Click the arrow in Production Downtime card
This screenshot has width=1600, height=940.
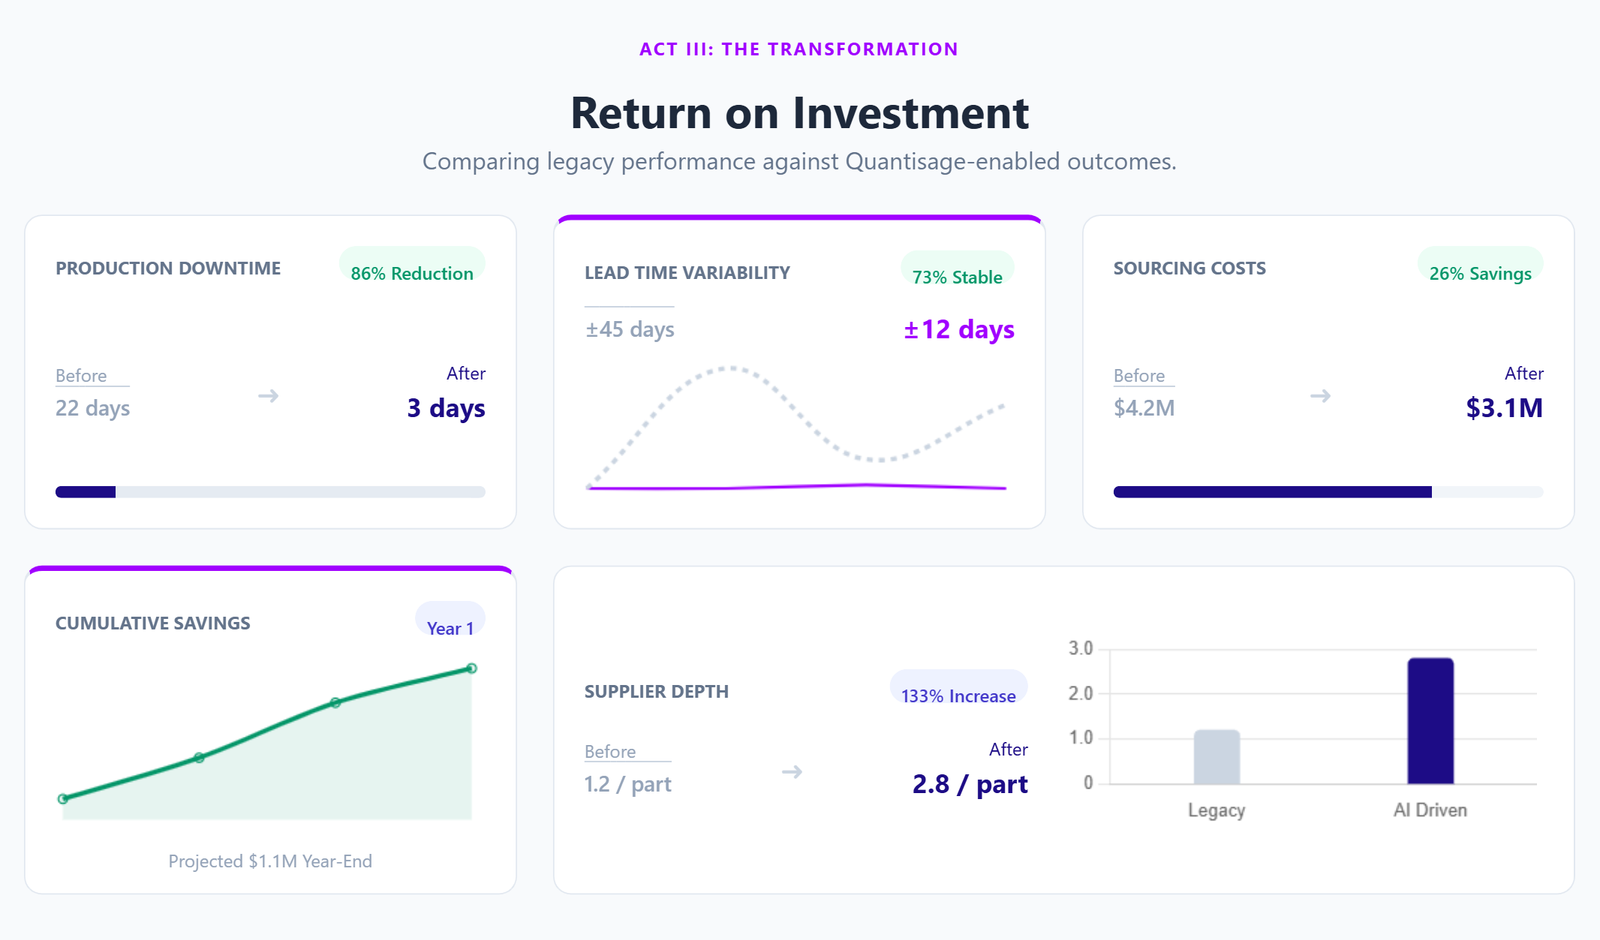(268, 396)
